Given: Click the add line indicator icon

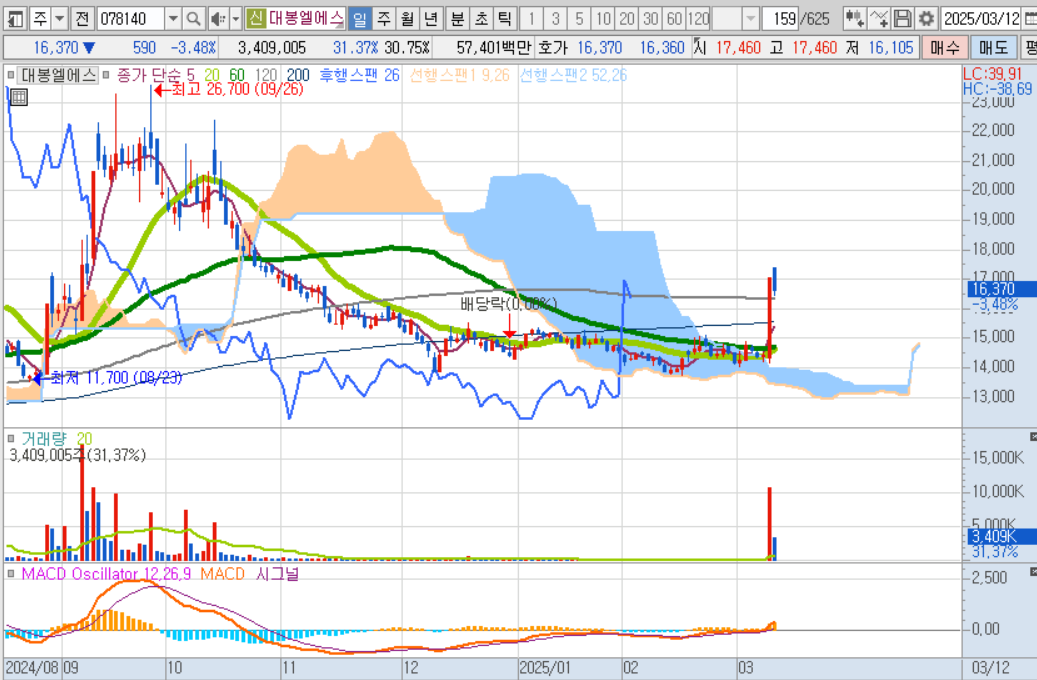Looking at the screenshot, I should [879, 19].
